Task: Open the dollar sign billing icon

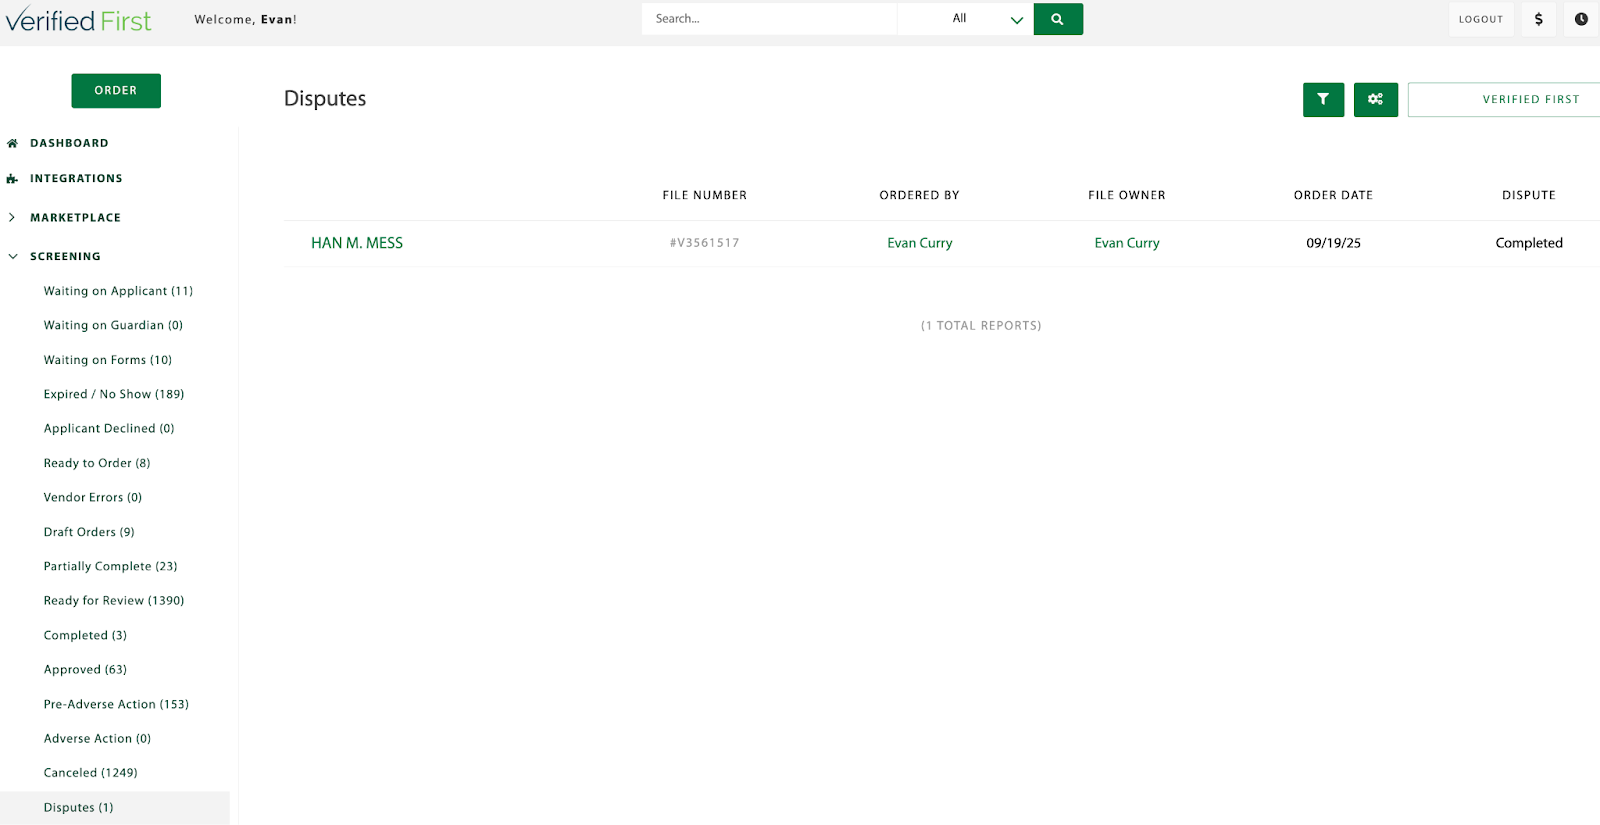Action: 1538,19
